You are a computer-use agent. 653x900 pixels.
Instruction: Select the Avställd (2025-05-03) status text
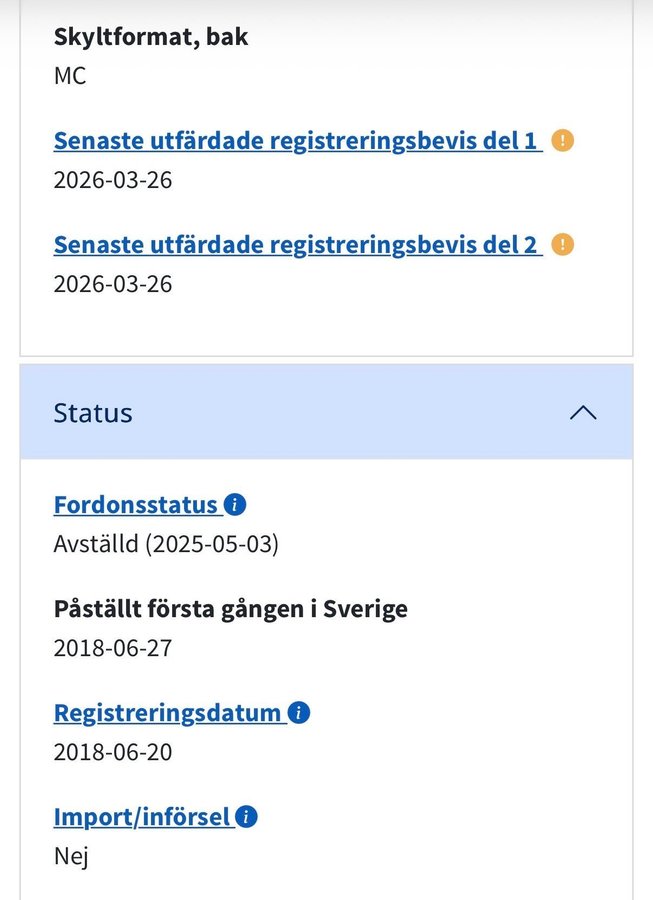point(166,545)
